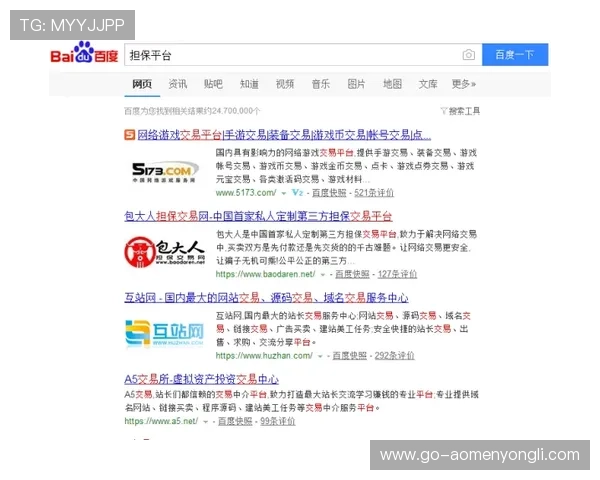This screenshot has width=600, height=480.
Task: Open 127条评价 reviews link
Action: pos(397,274)
